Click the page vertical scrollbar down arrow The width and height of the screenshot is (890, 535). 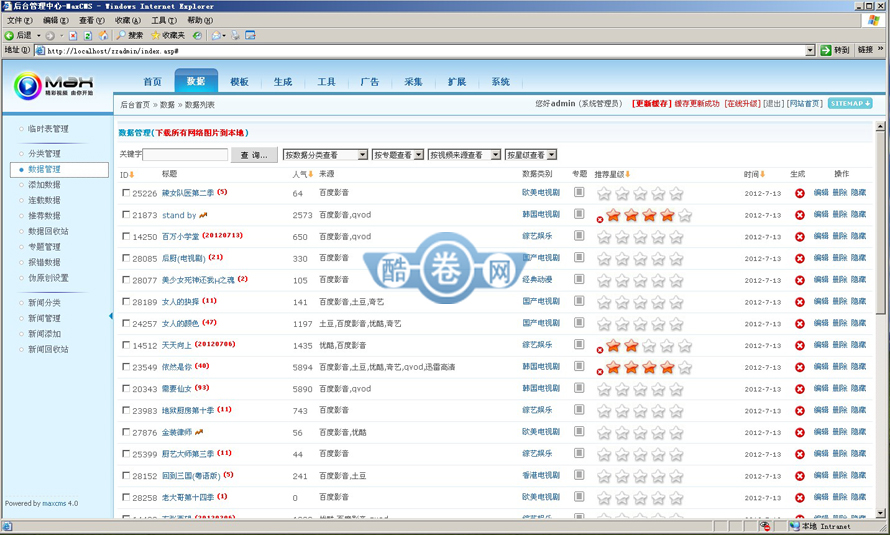click(880, 513)
